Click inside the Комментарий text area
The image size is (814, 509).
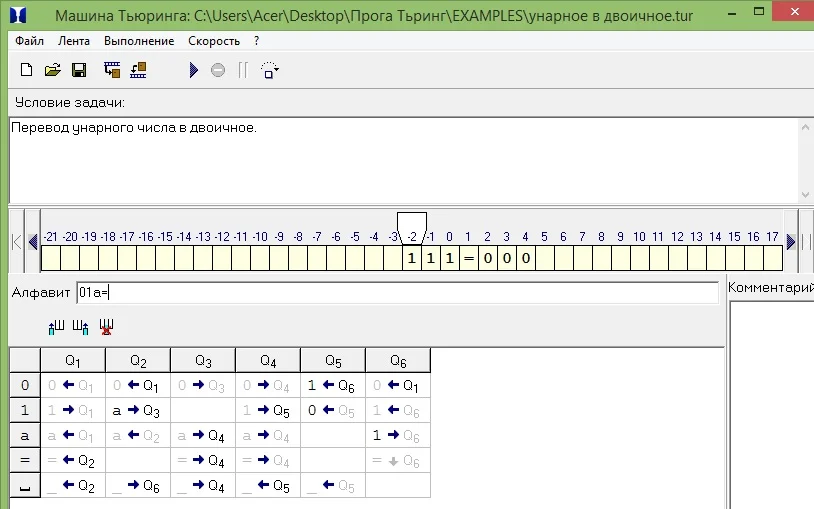click(x=772, y=405)
